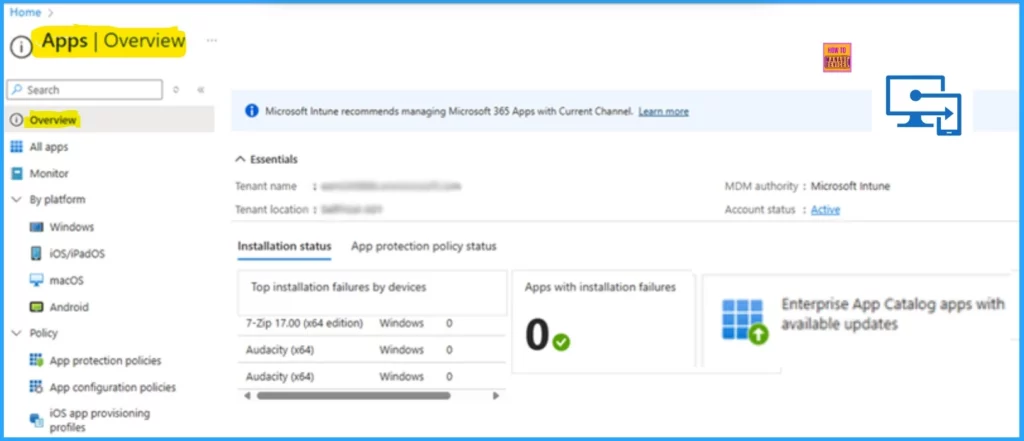
Task: Select iOS/iPadOS platform entry
Action: pyautogui.click(x=77, y=253)
